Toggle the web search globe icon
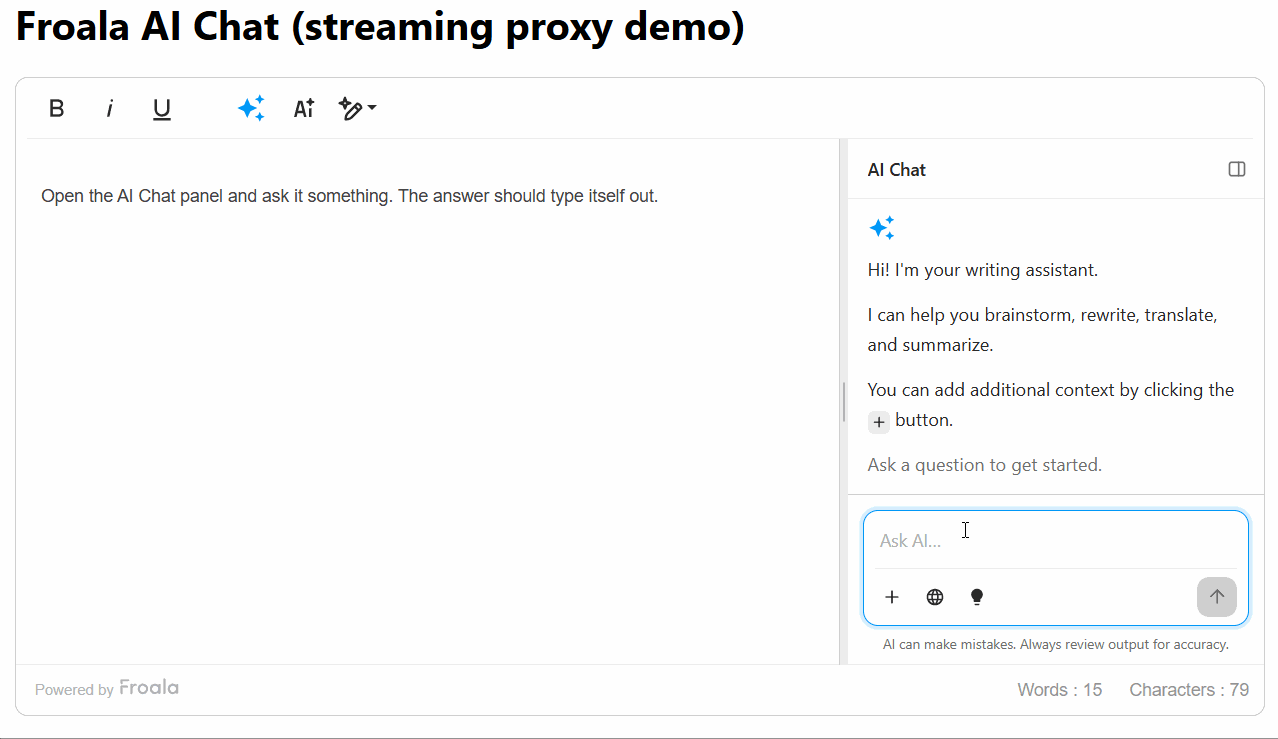The width and height of the screenshot is (1278, 739). click(x=935, y=597)
